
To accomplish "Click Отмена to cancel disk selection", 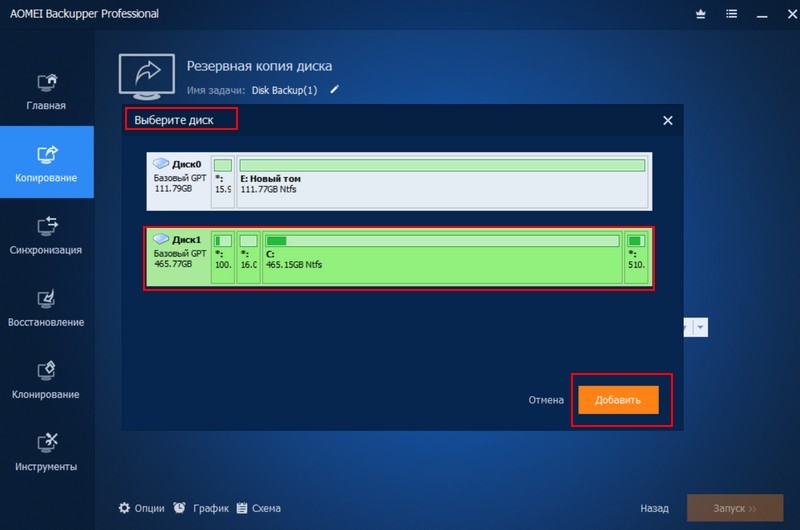I will click(546, 400).
